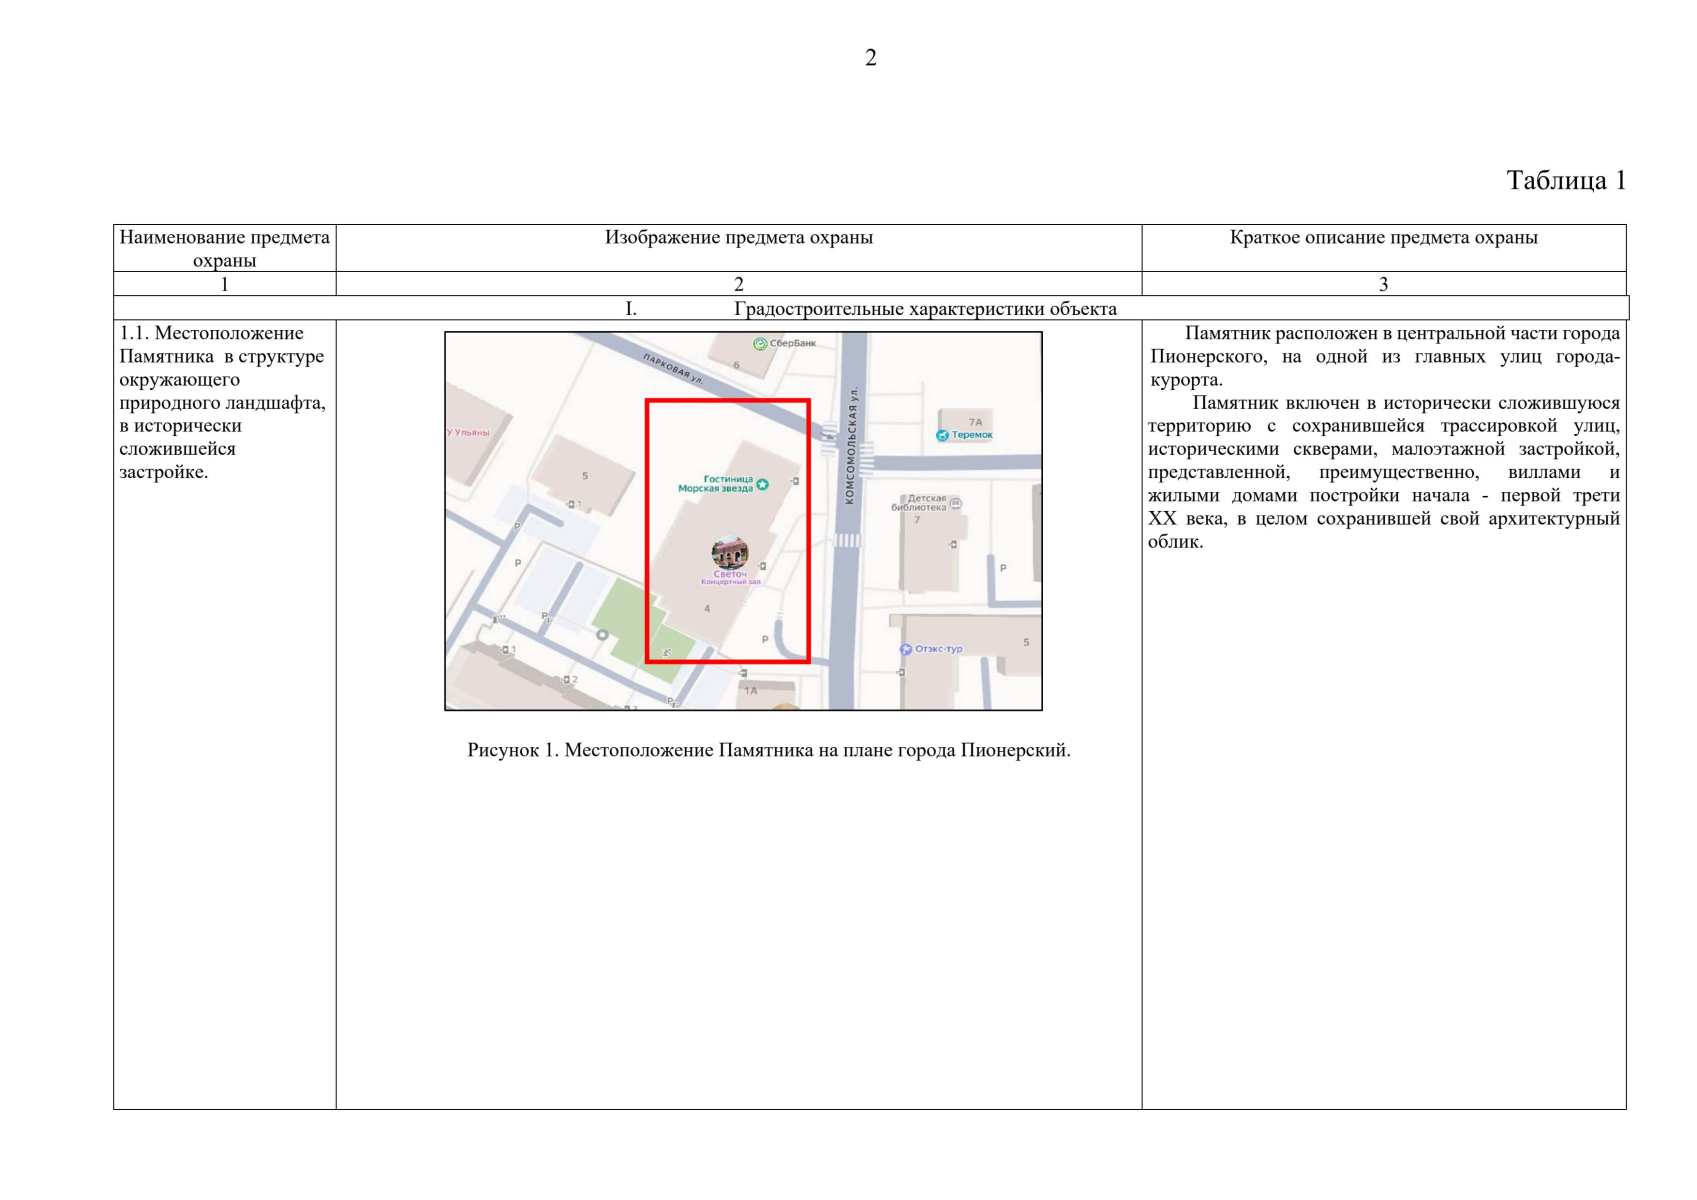The width and height of the screenshot is (1697, 1200).
Task: Click the У Ульяны place label
Action: click(468, 432)
